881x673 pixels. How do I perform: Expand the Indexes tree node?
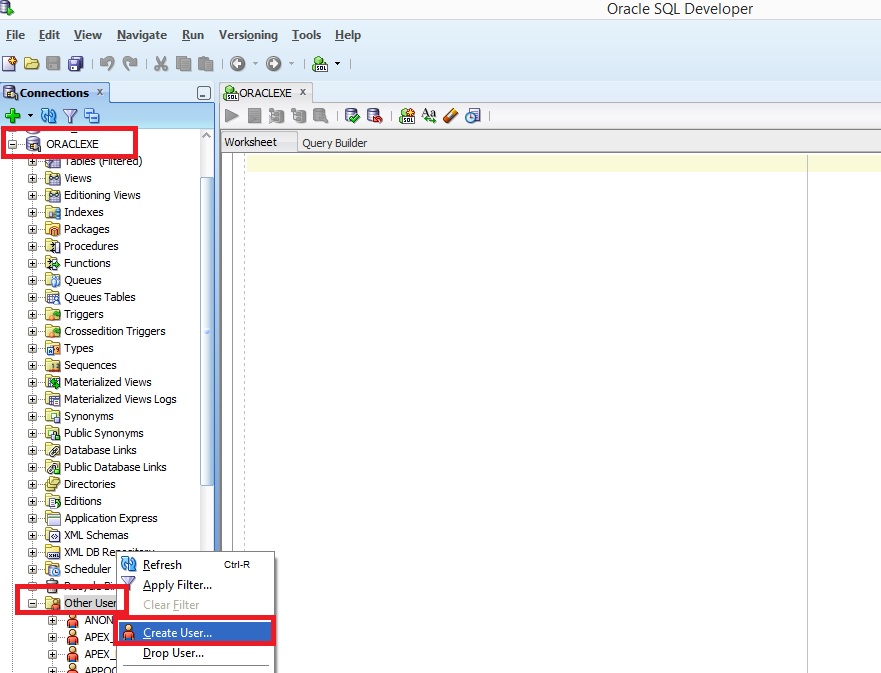coord(33,212)
